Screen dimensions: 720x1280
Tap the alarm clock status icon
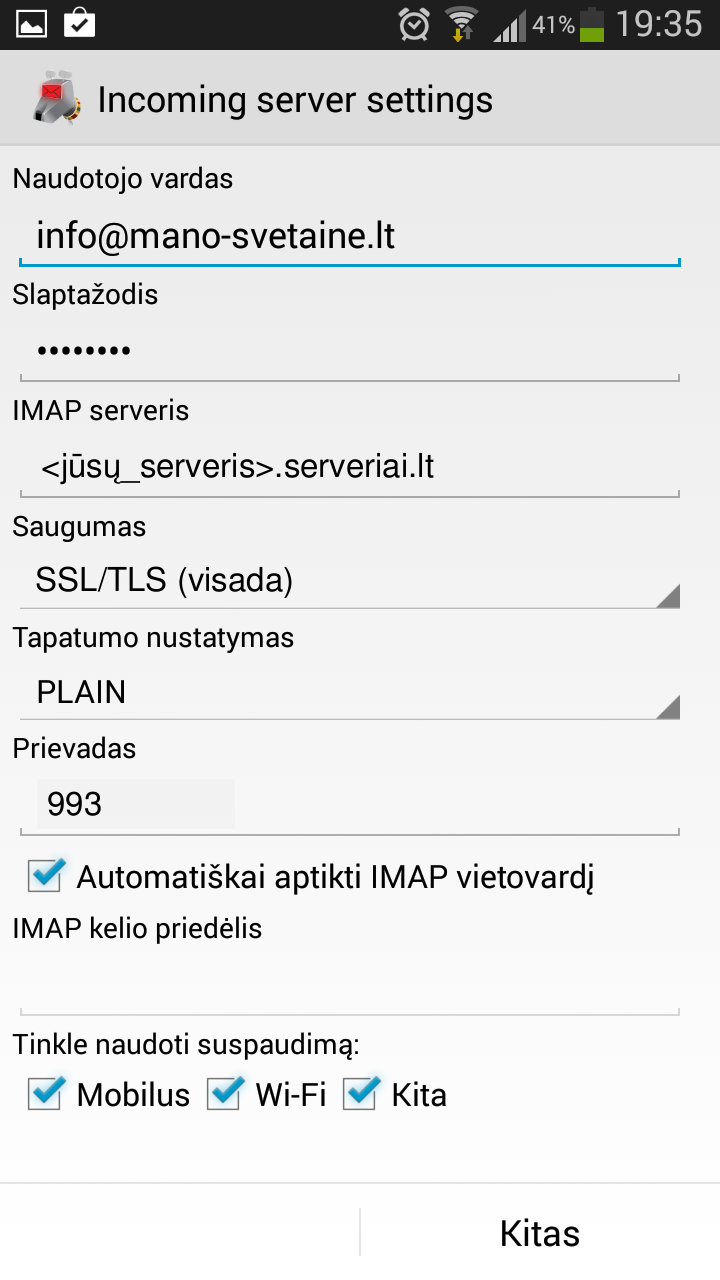point(413,23)
